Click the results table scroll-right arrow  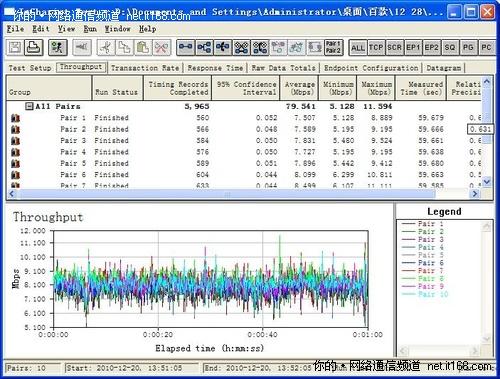point(475,193)
